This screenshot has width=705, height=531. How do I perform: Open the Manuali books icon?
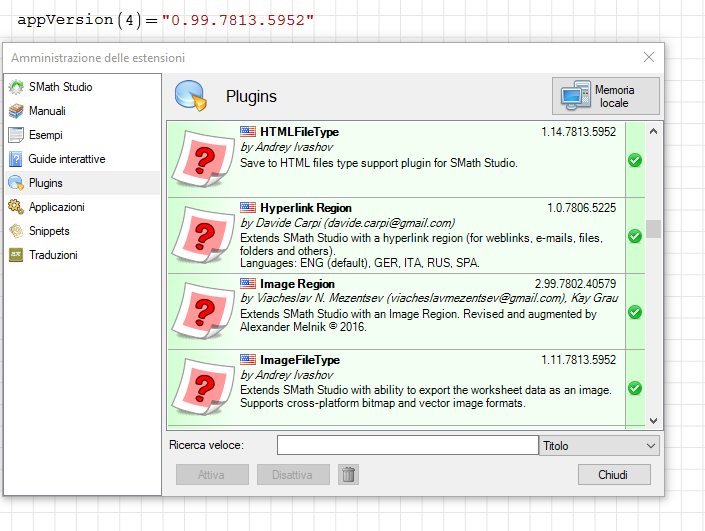pyautogui.click(x=16, y=111)
